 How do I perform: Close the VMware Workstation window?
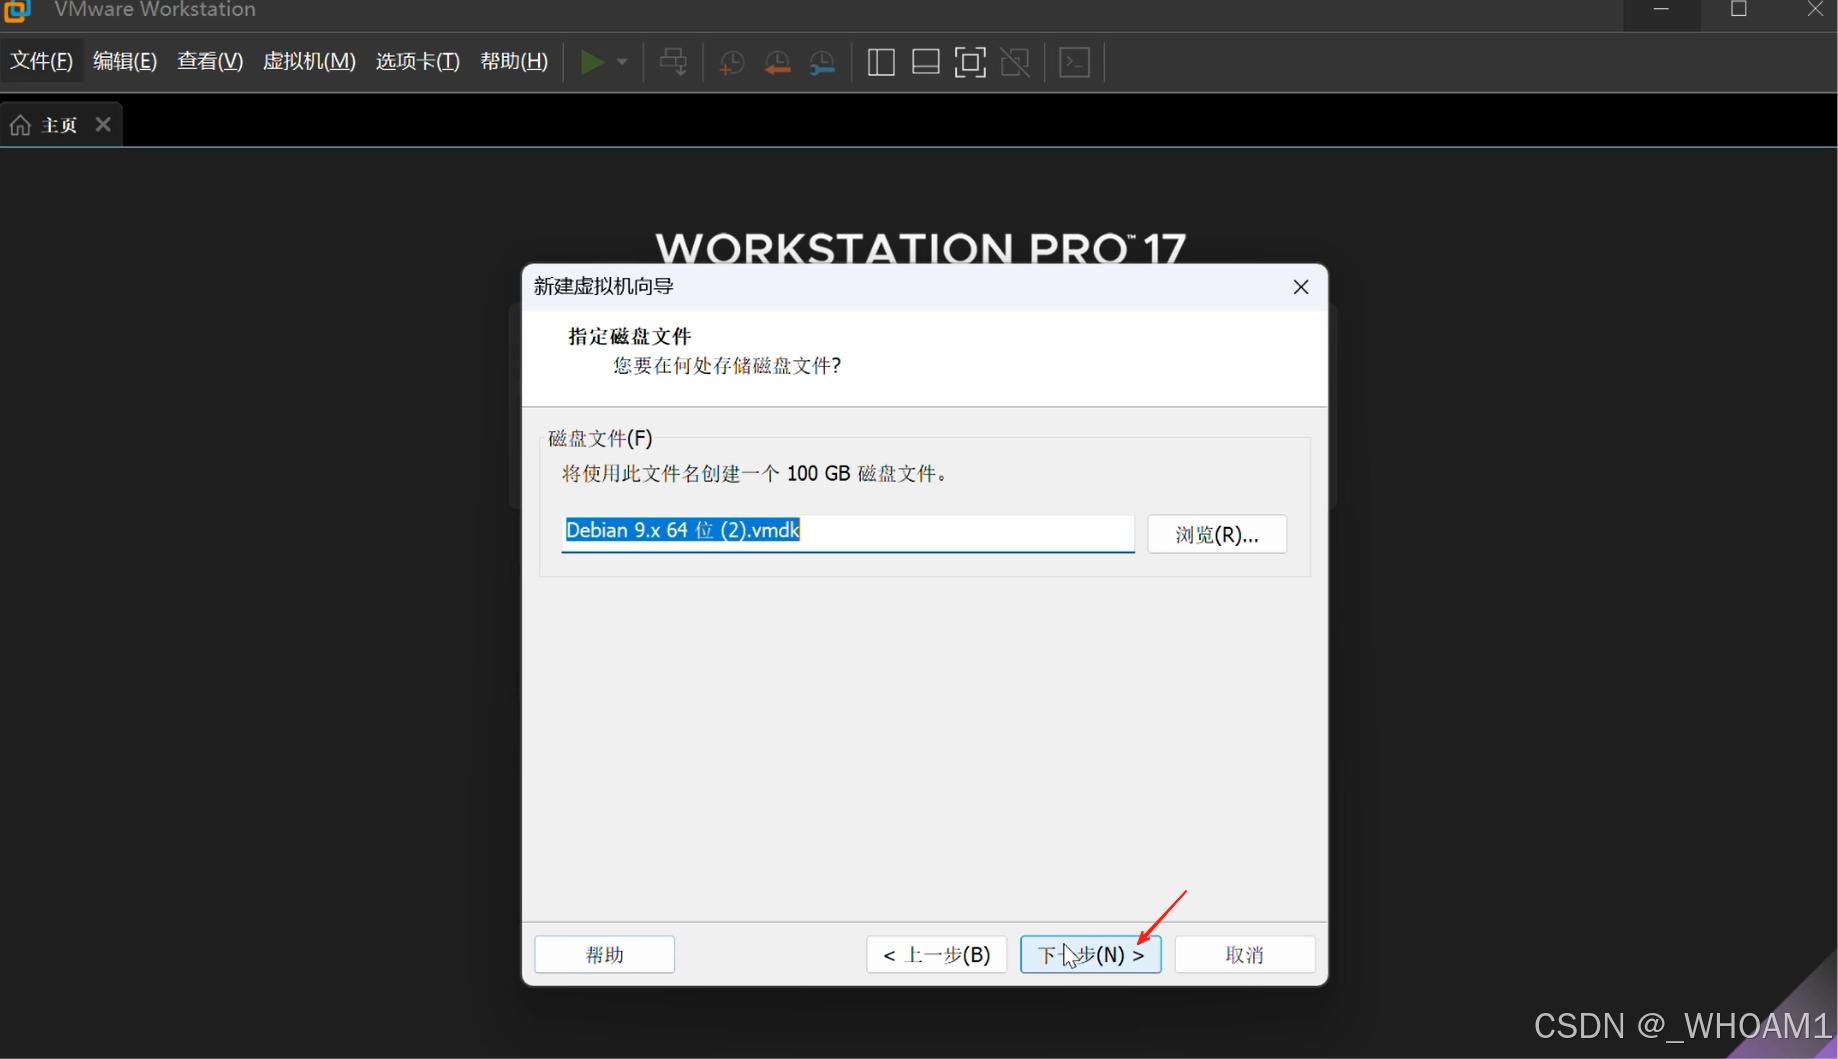pos(1815,10)
